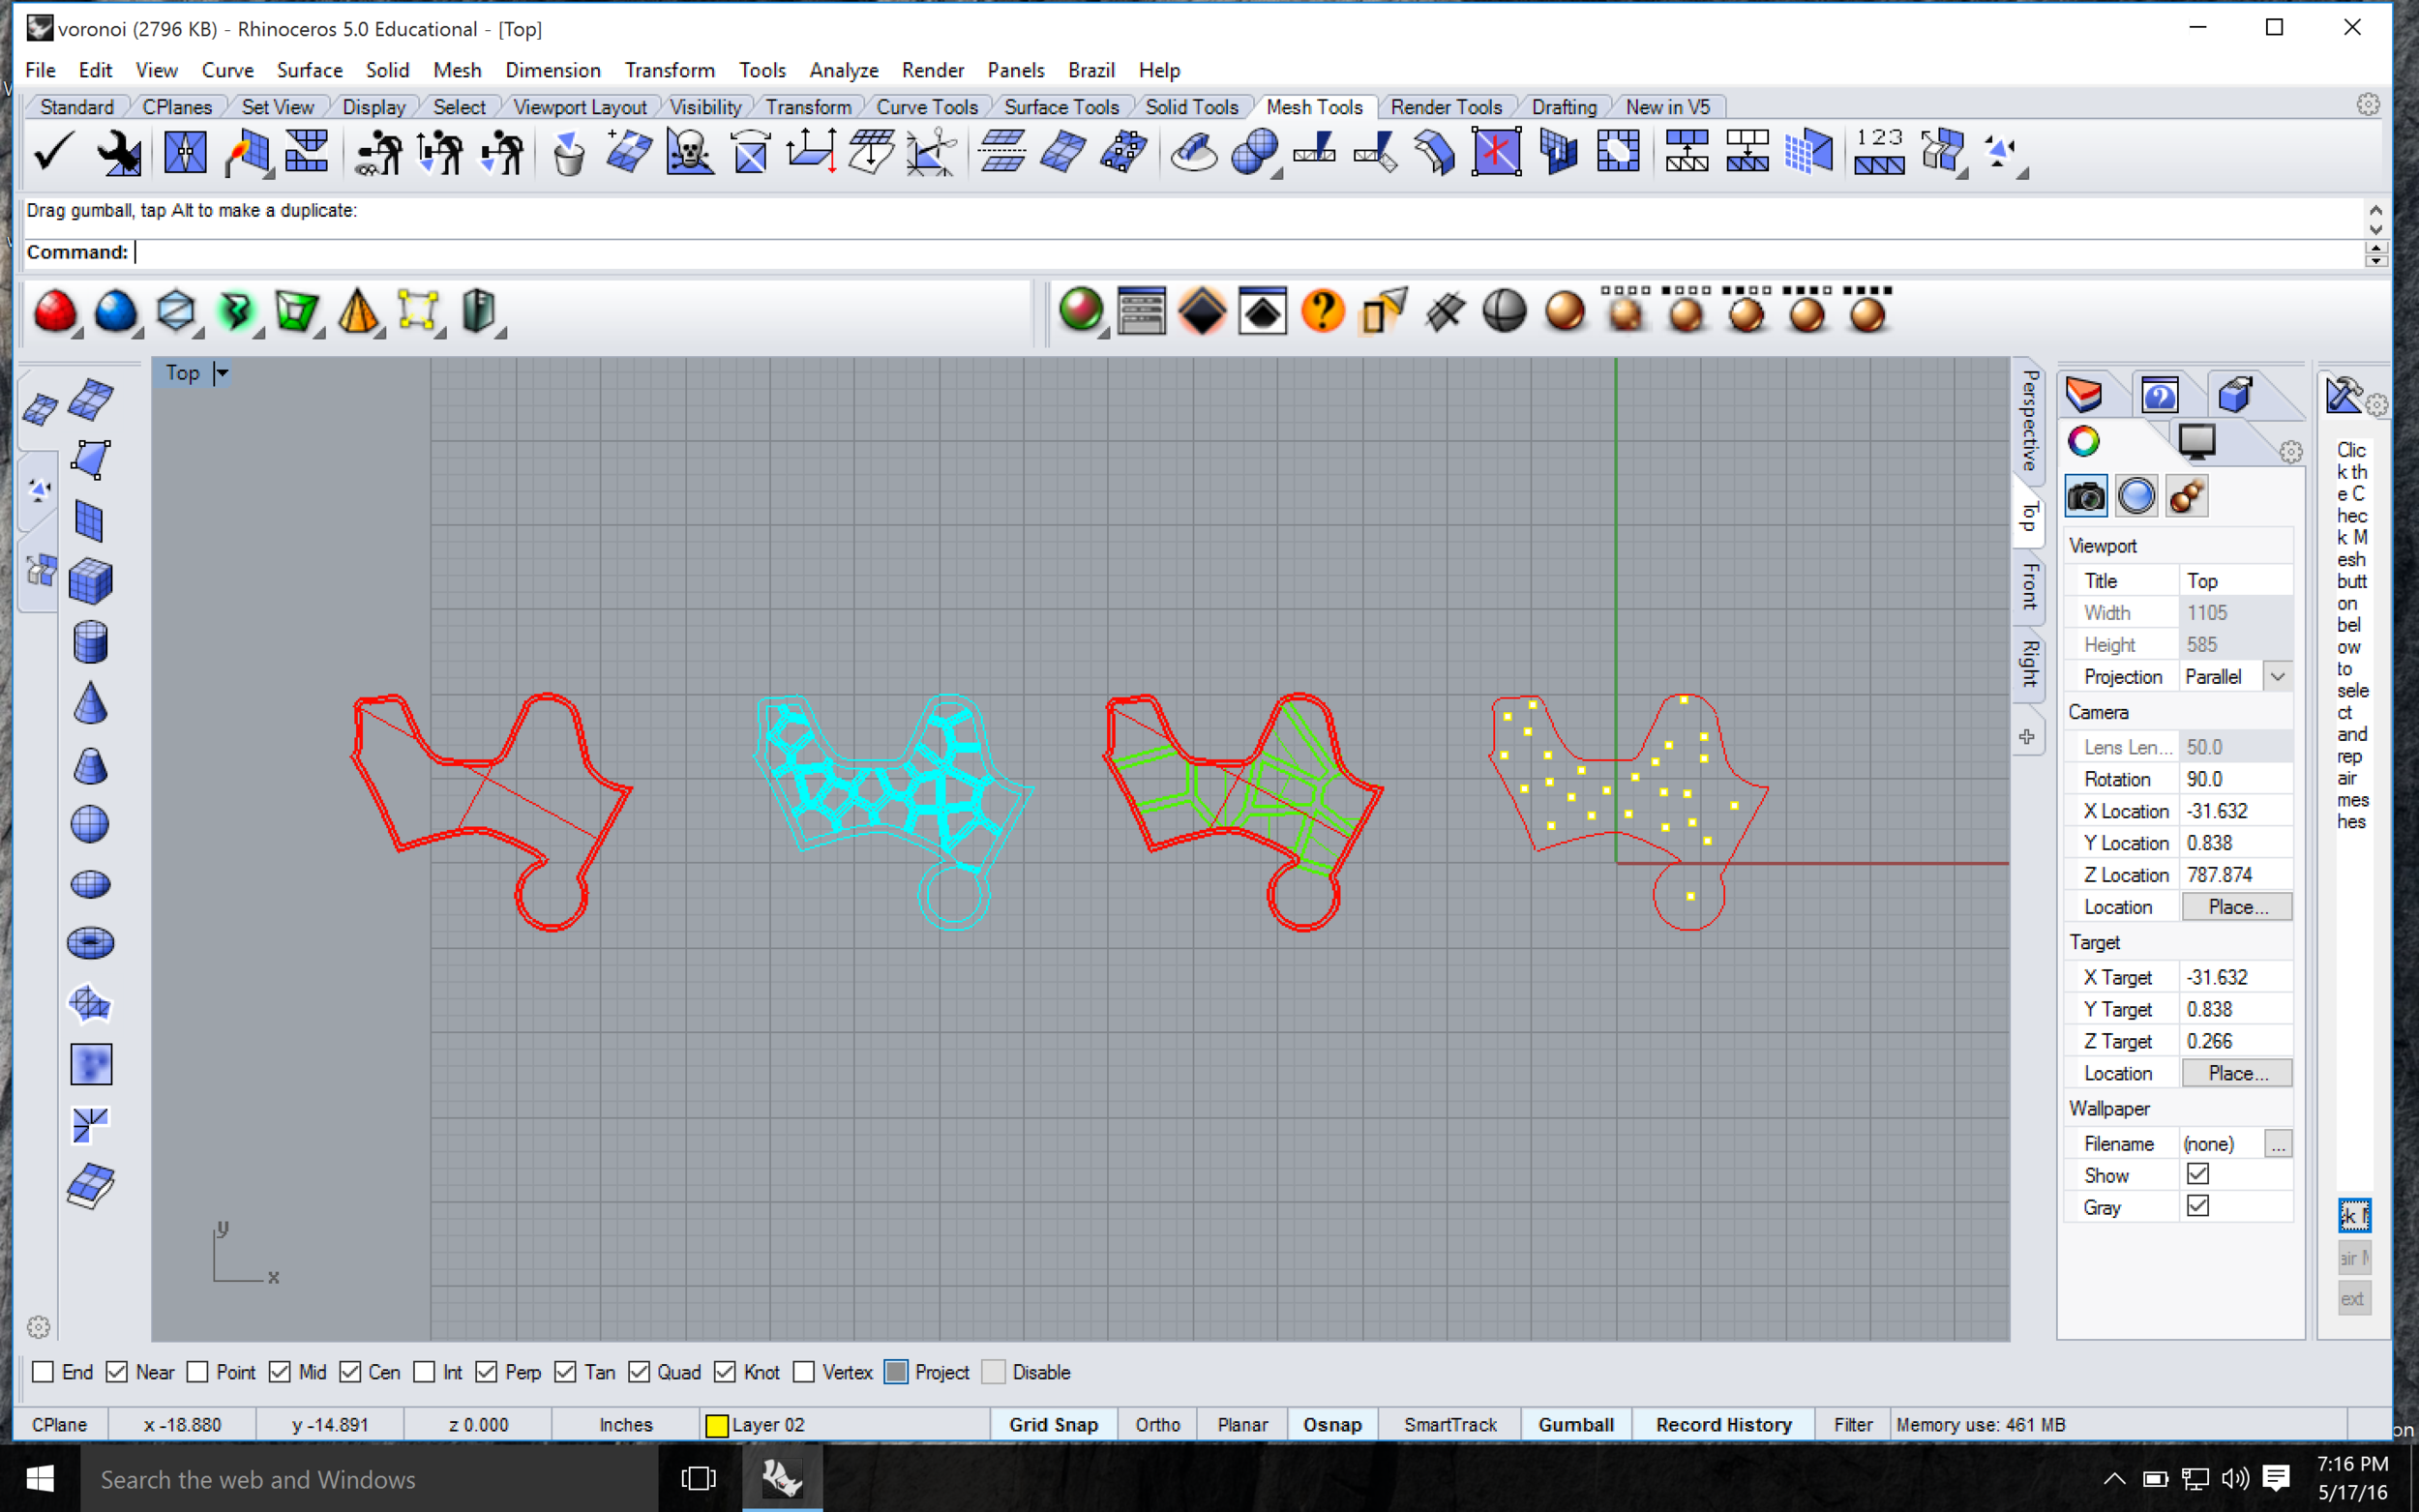Open the Surface Tools tab dropdown
This screenshot has height=1512, width=2419.
tap(1062, 106)
